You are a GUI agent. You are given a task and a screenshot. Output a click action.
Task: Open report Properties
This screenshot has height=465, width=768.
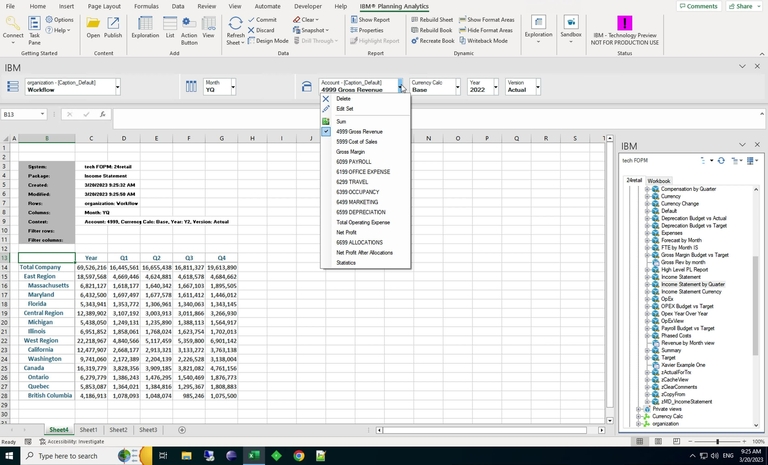pyautogui.click(x=367, y=30)
